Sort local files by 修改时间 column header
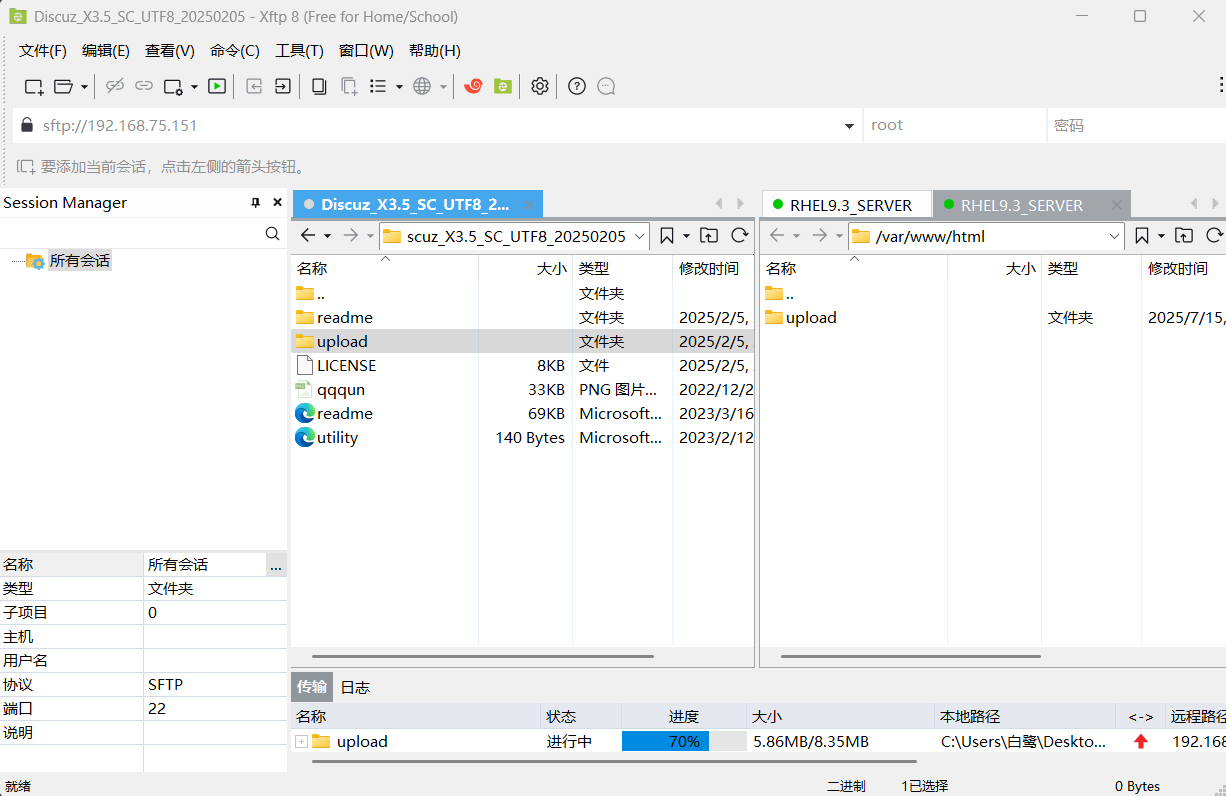This screenshot has width=1226, height=796. [x=713, y=268]
